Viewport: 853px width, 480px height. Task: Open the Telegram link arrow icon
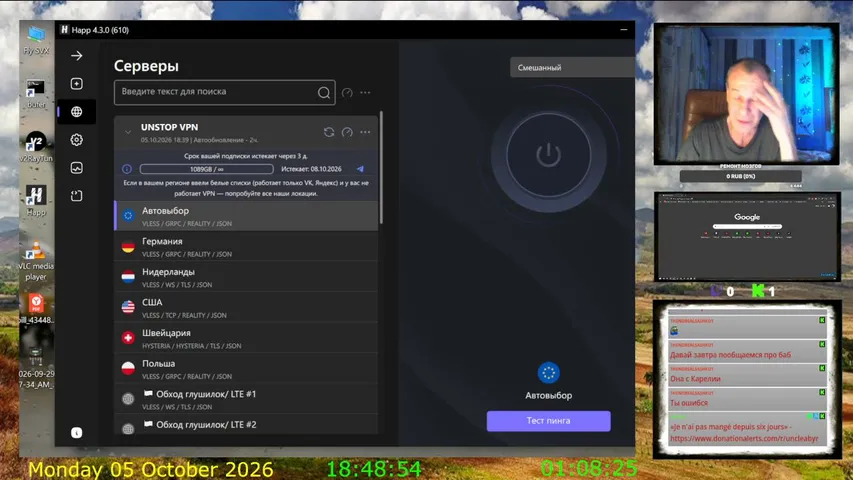point(360,169)
